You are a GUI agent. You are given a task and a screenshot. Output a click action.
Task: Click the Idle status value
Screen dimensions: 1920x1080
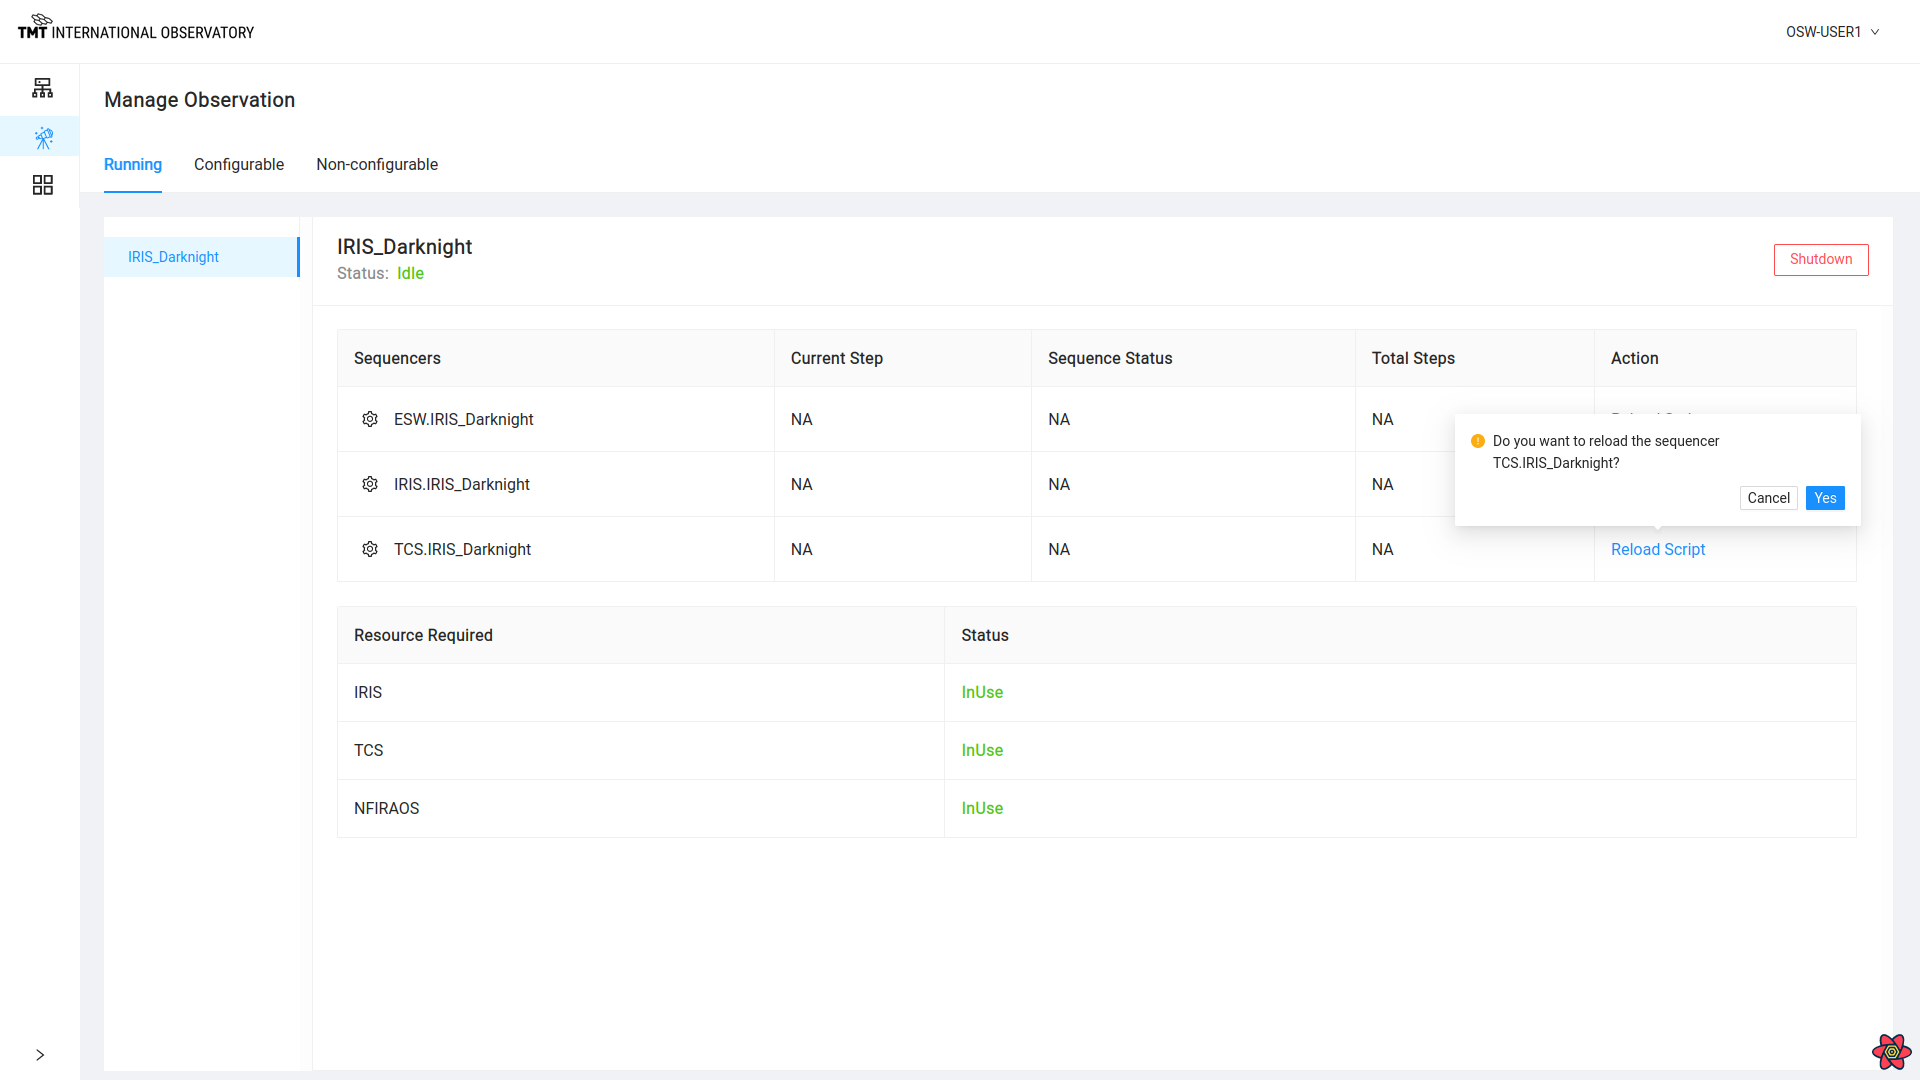[x=410, y=273]
